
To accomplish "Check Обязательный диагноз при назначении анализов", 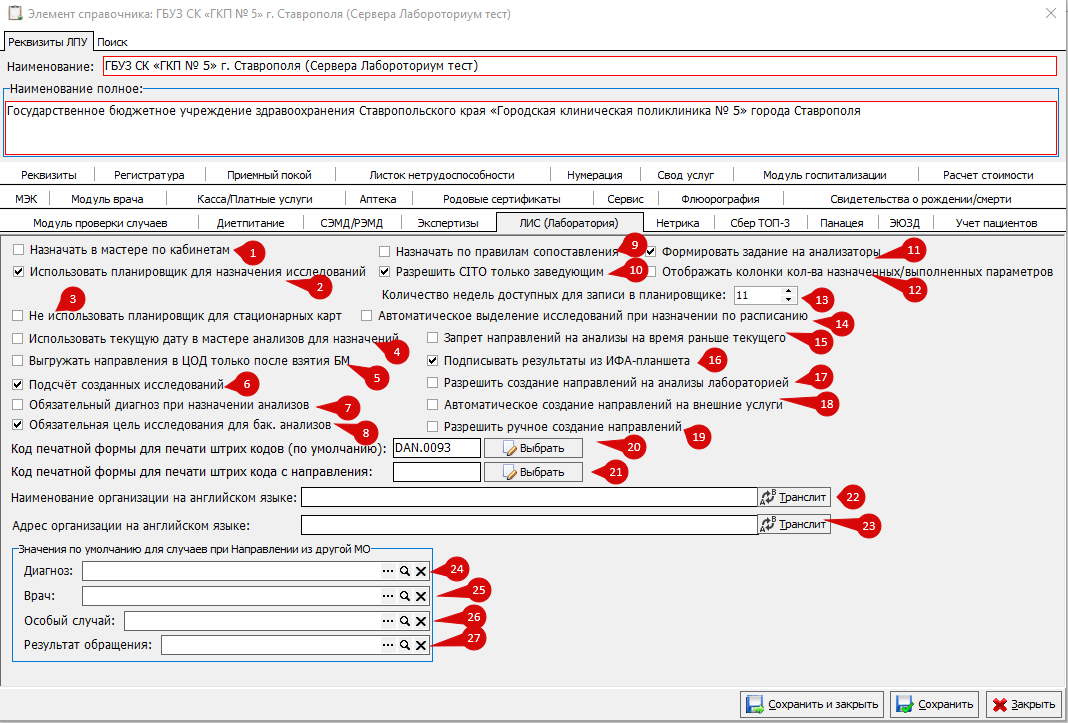I will (18, 404).
